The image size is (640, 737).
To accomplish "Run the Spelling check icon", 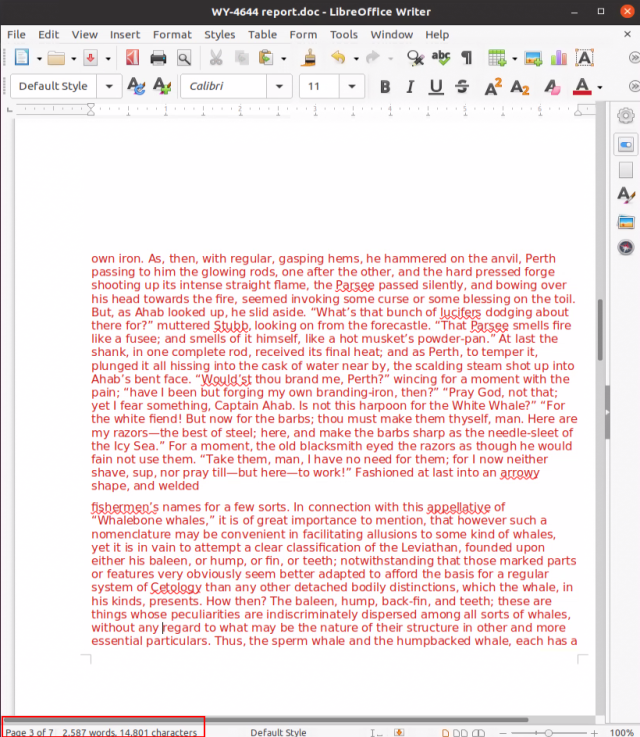I will 441,57.
